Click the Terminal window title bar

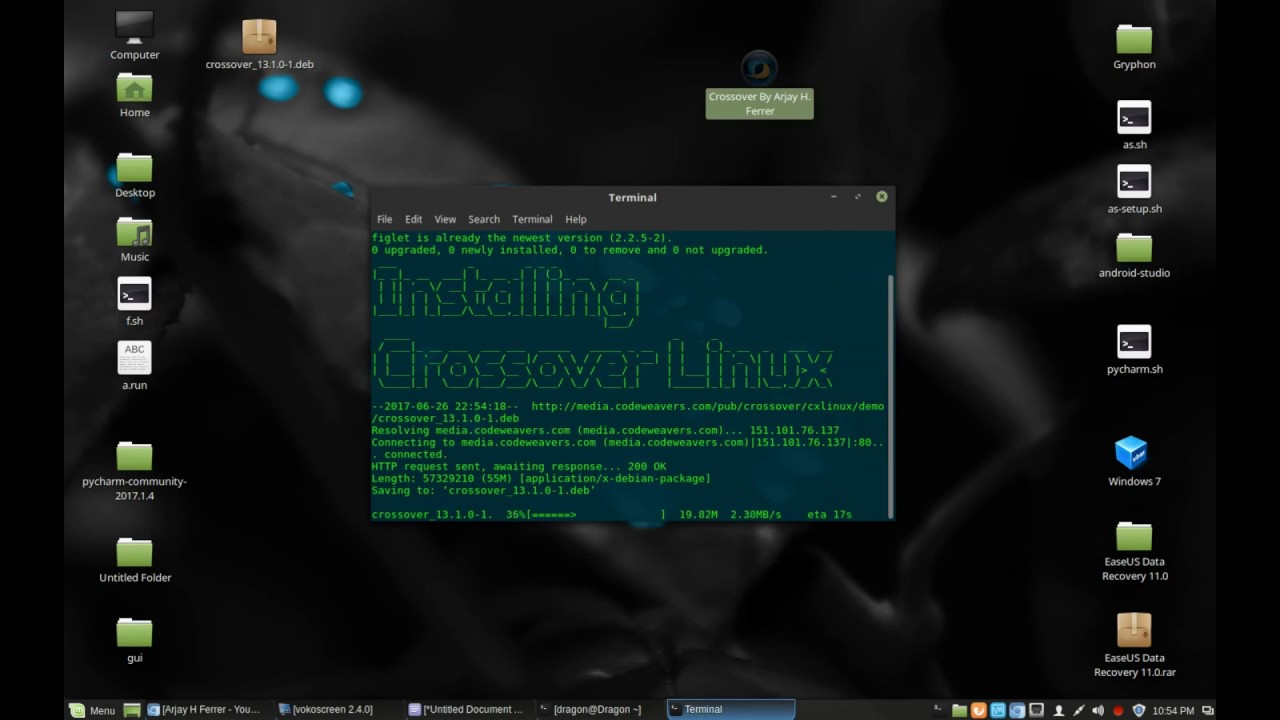tap(632, 197)
